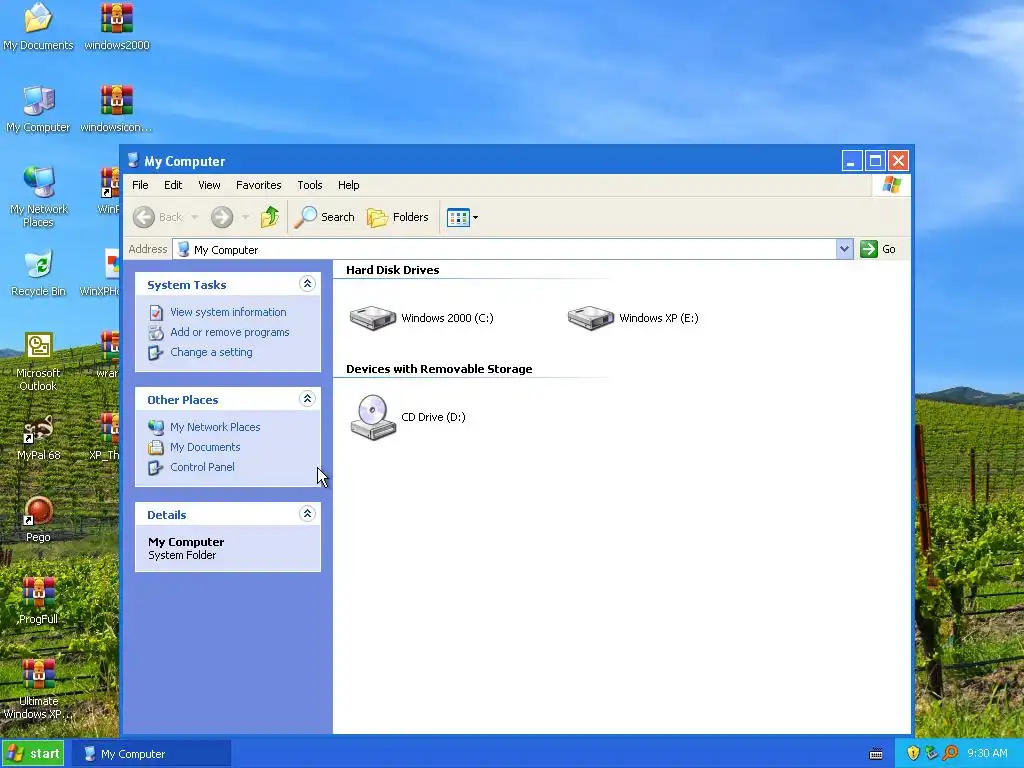1024x768 pixels.
Task: Collapse the Other Places panel
Action: click(307, 398)
